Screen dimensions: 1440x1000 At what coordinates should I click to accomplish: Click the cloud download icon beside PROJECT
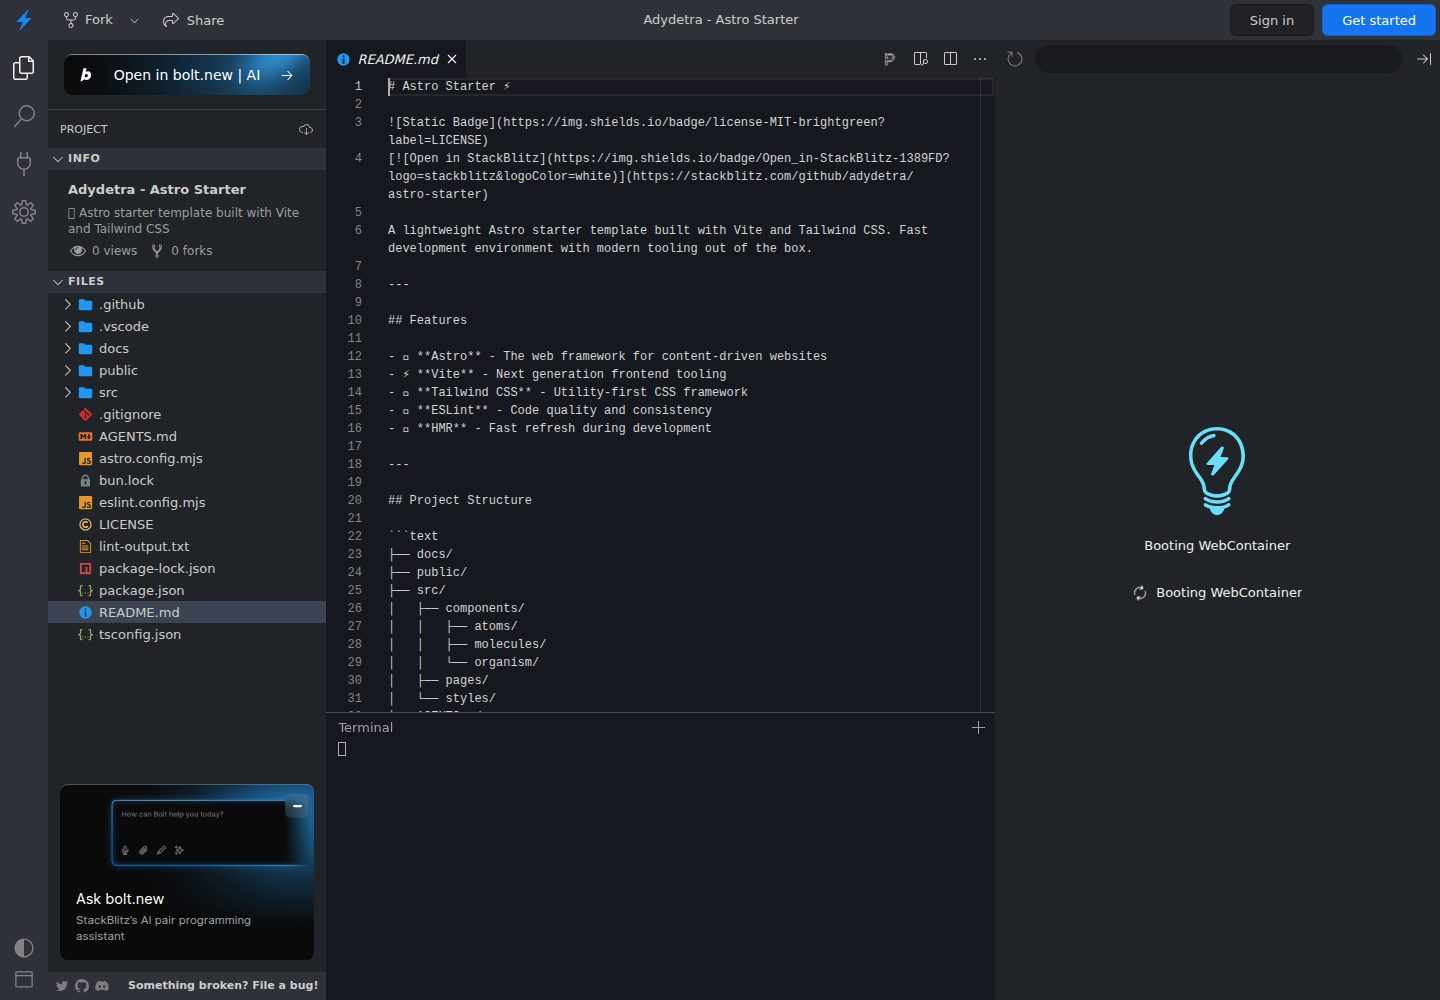(x=306, y=129)
